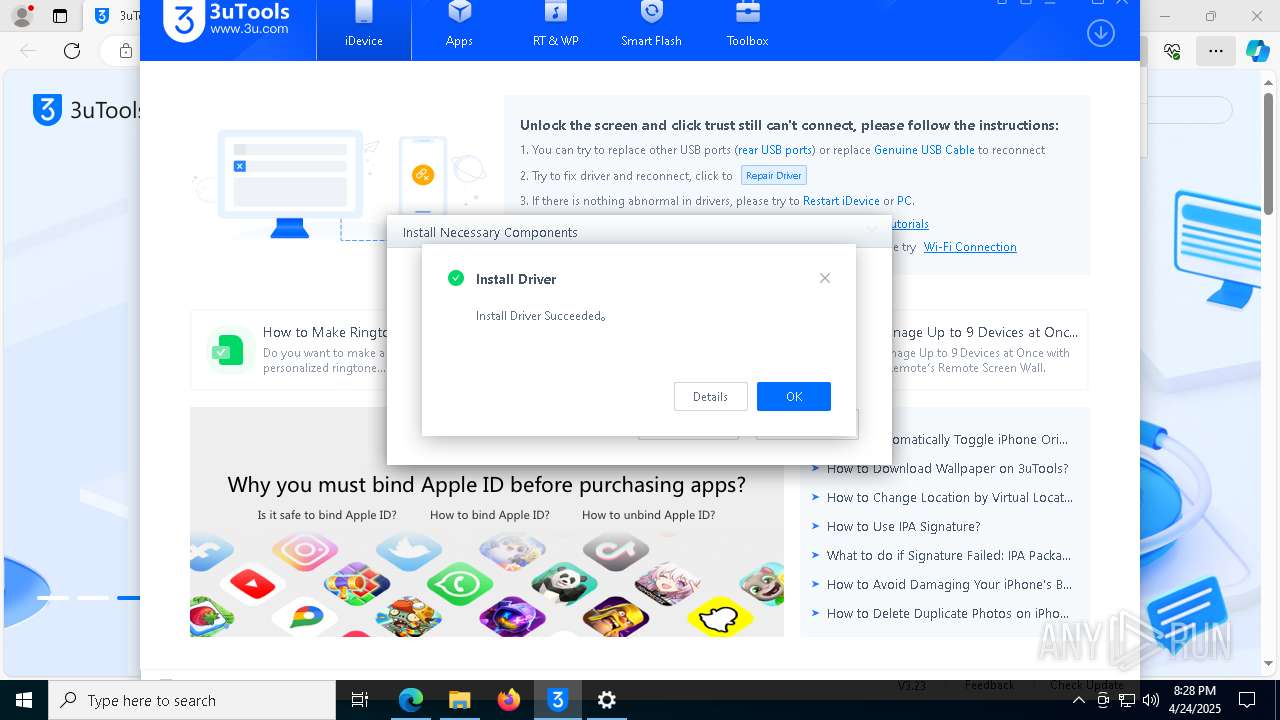Click the PC link in instructions
Screen dimensions: 1280x720
pyautogui.click(x=904, y=201)
